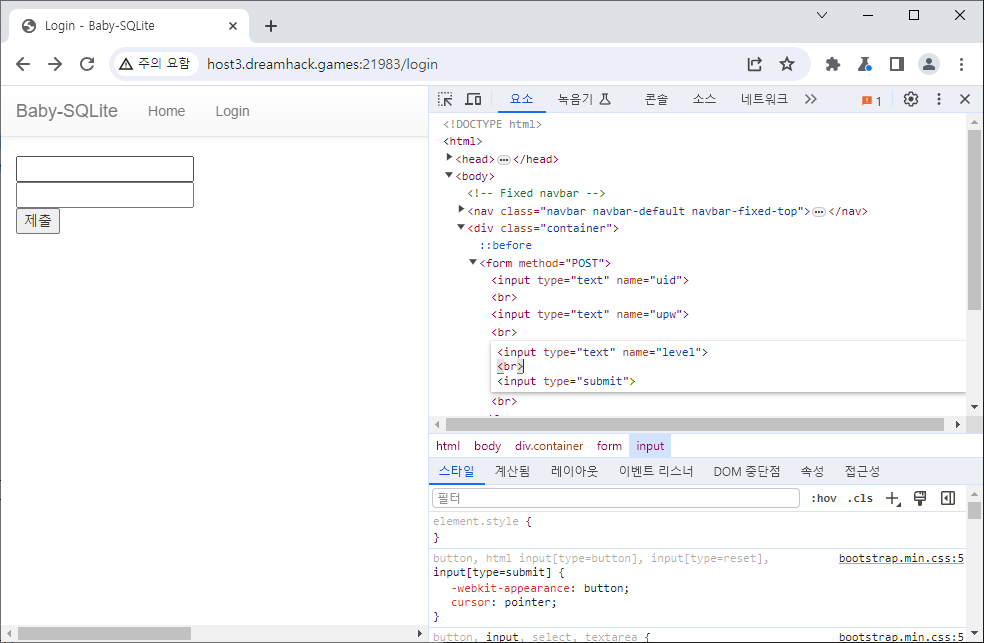Expand the head element in DOM tree
This screenshot has width=984, height=643.
point(449,158)
